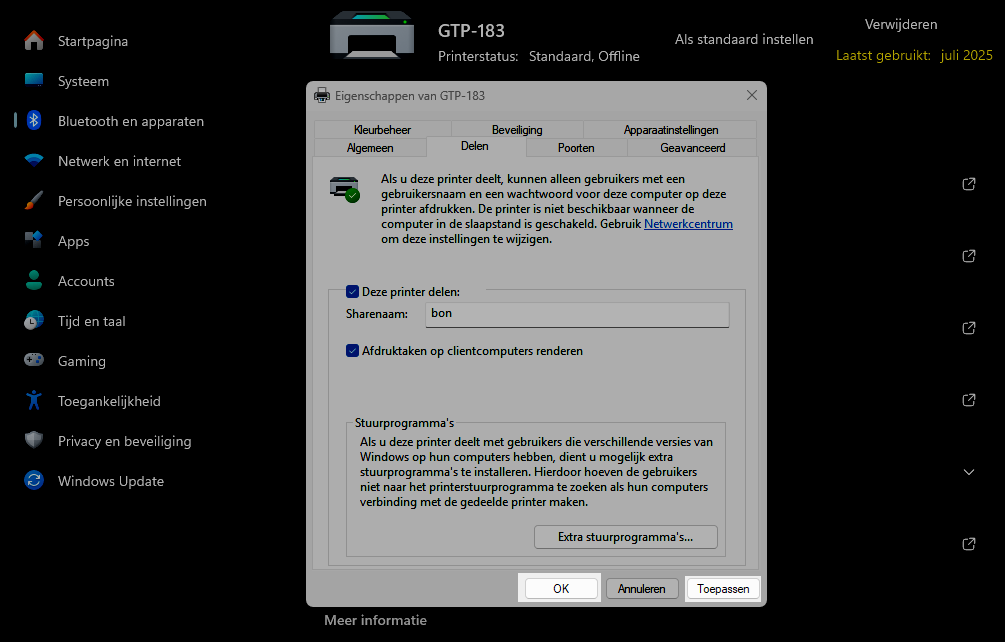Screen dimensions: 1005x642
Task: Switch to the Algemeen tab
Action: [370, 148]
